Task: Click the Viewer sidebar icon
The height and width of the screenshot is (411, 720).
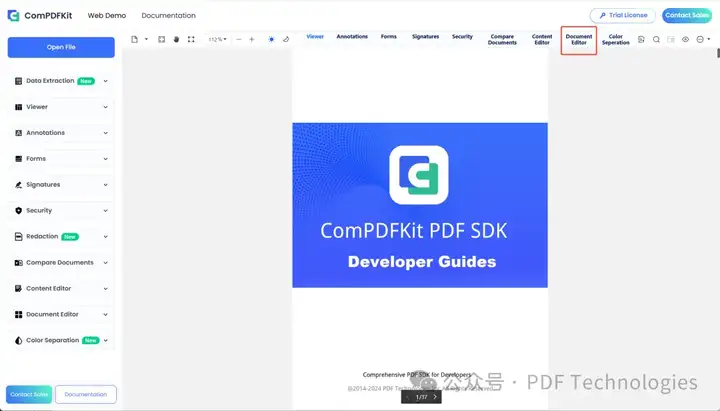Action: click(x=18, y=107)
